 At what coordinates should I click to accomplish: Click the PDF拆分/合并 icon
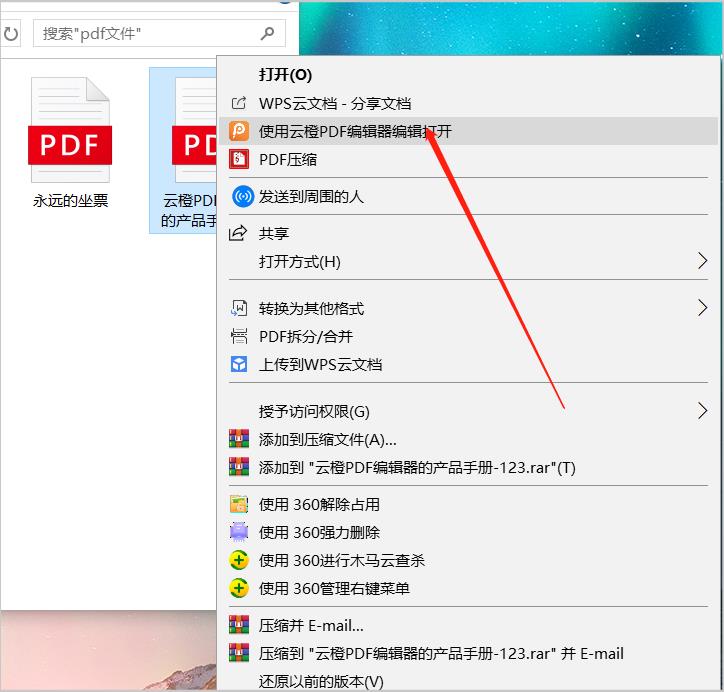click(x=239, y=336)
